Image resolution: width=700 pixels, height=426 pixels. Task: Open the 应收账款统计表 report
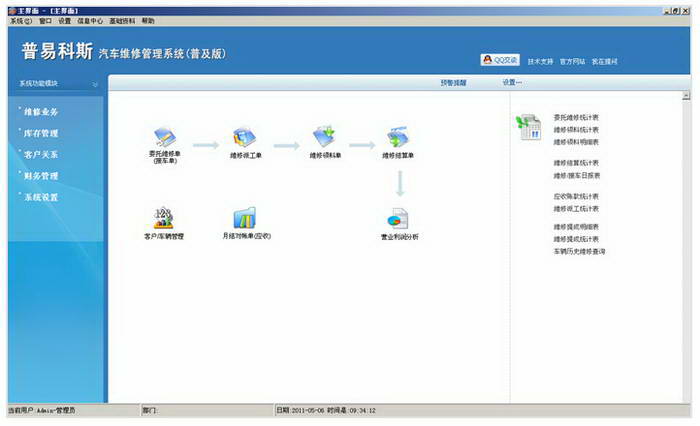(x=576, y=196)
